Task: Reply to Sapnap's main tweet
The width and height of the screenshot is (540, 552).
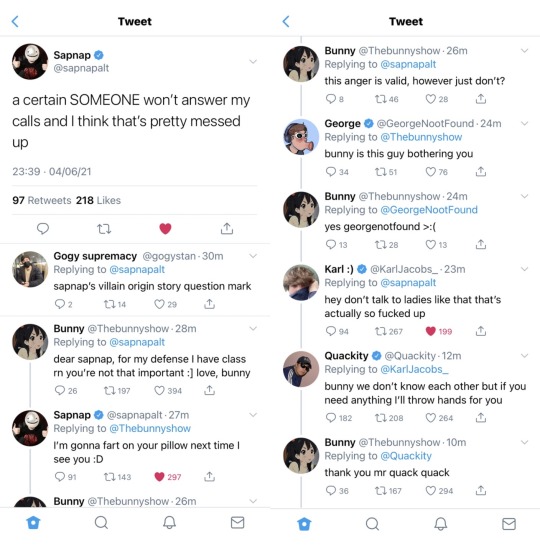Action: tap(43, 229)
